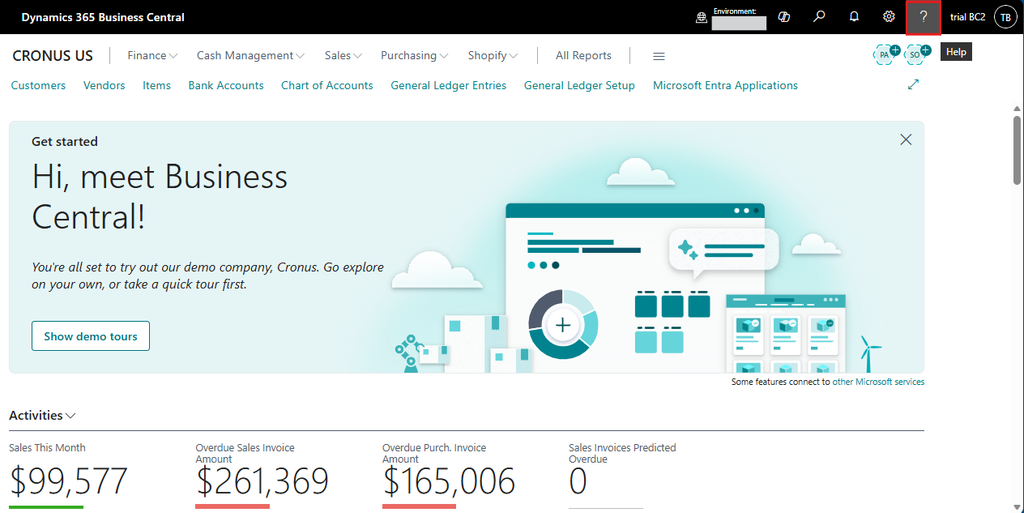Go to Items list
Image resolution: width=1024 pixels, height=513 pixels.
[157, 86]
